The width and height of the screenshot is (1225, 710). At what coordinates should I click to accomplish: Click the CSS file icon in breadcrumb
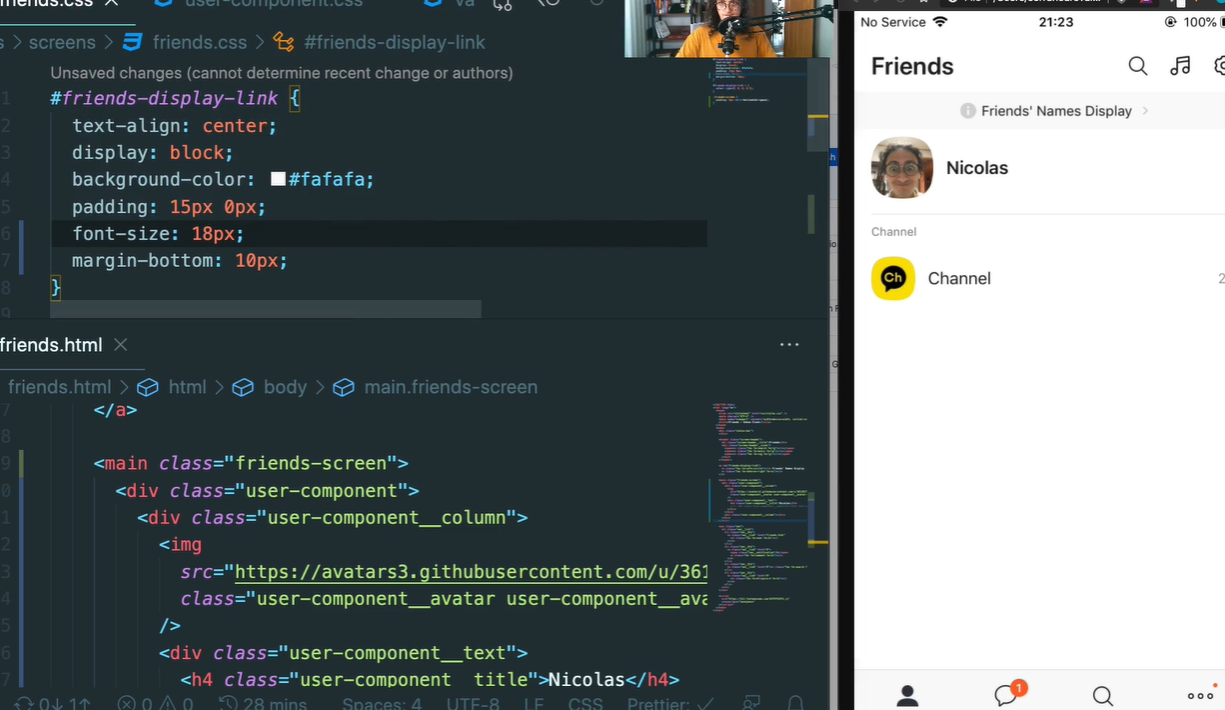[x=132, y=42]
